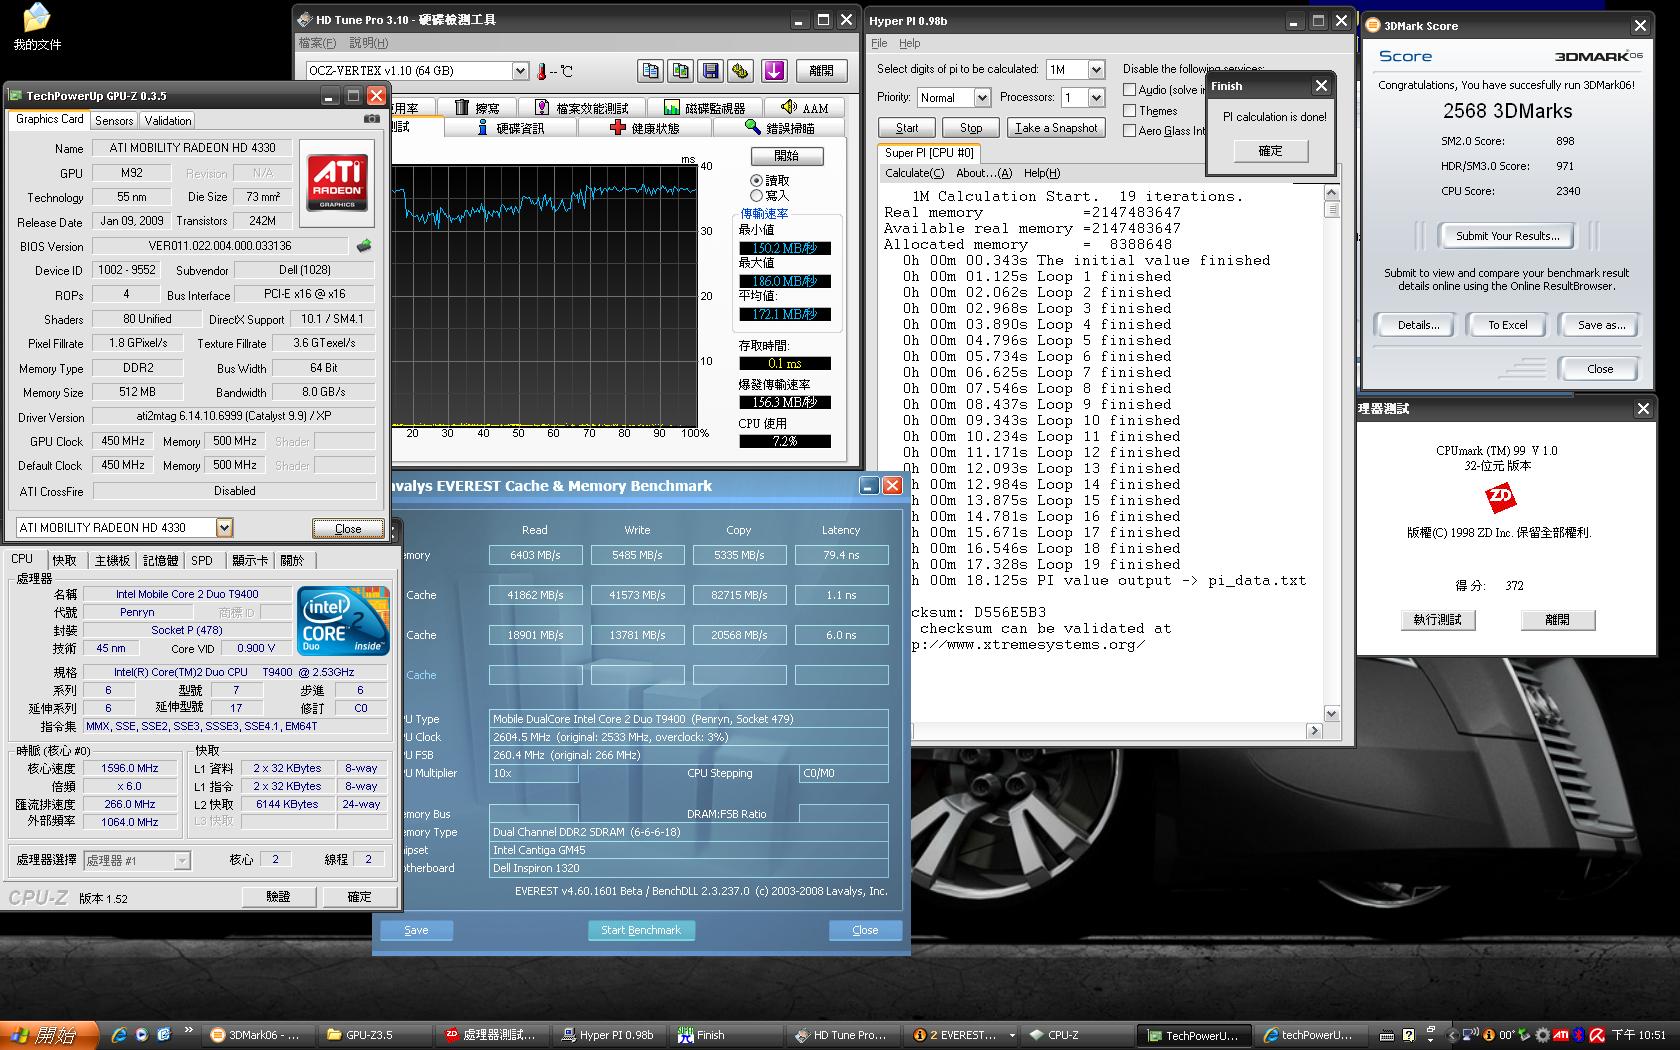The image size is (1680, 1050).
Task: Toggle Aero Glass Interface checkbox
Action: click(1130, 130)
